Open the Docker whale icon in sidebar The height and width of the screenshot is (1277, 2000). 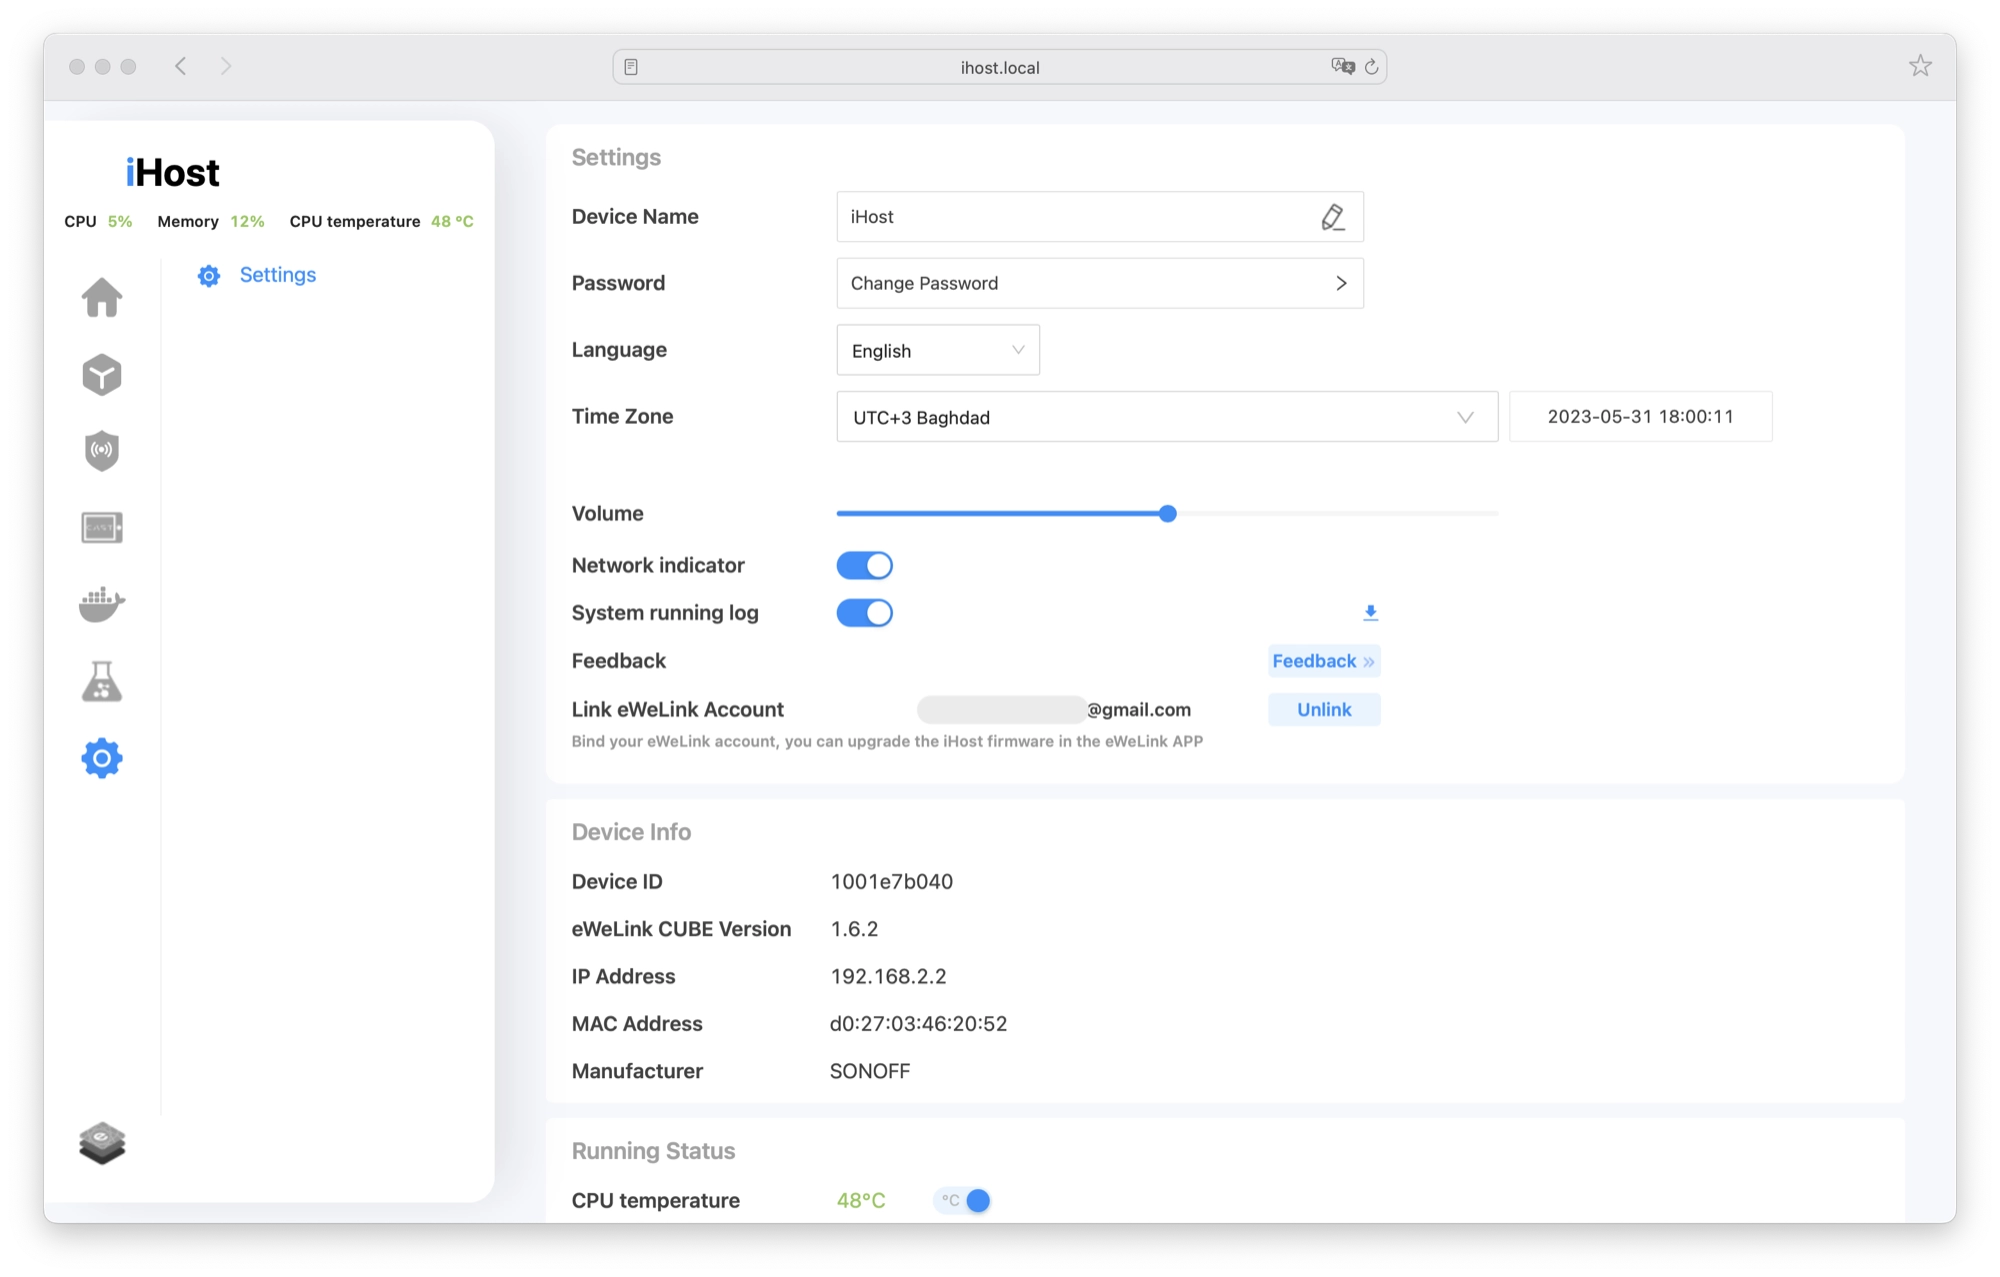(102, 604)
